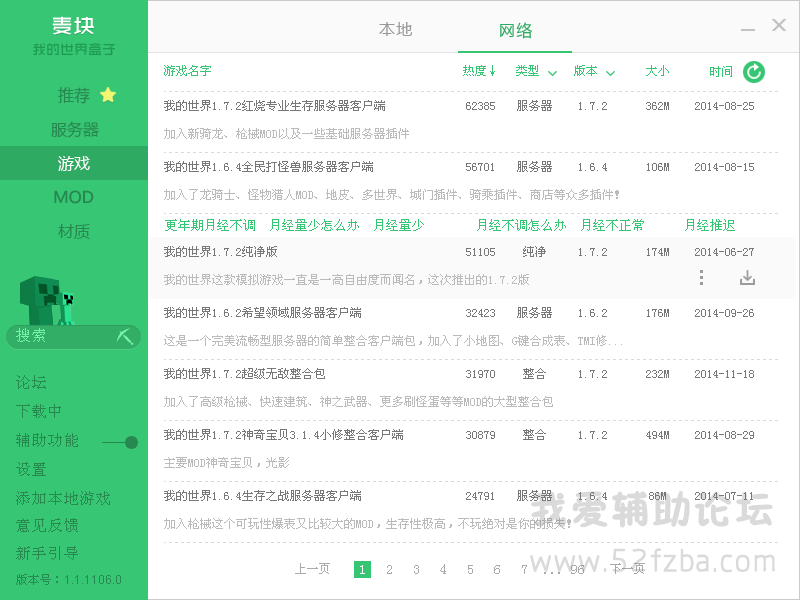The image size is (800, 600).
Task: Click the download icon for 我的世界1.7.2纯净版
Action: 747,278
